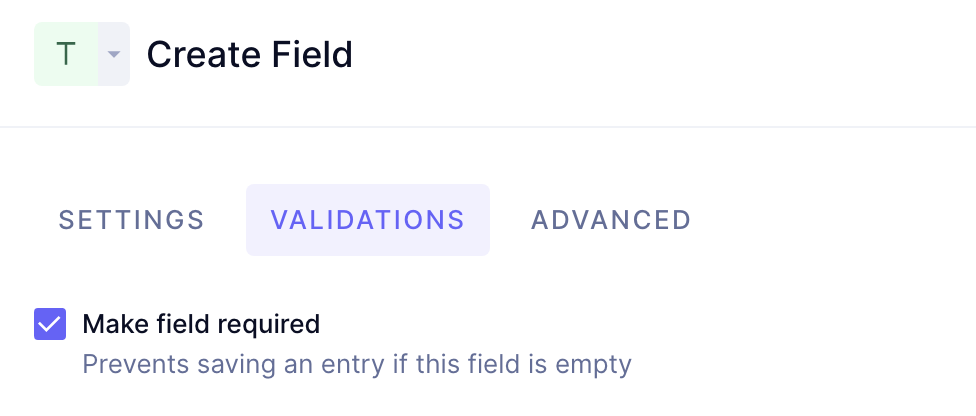This screenshot has height=416, width=976.
Task: Open the field type dropdown arrow
Action: pyautogui.click(x=114, y=54)
